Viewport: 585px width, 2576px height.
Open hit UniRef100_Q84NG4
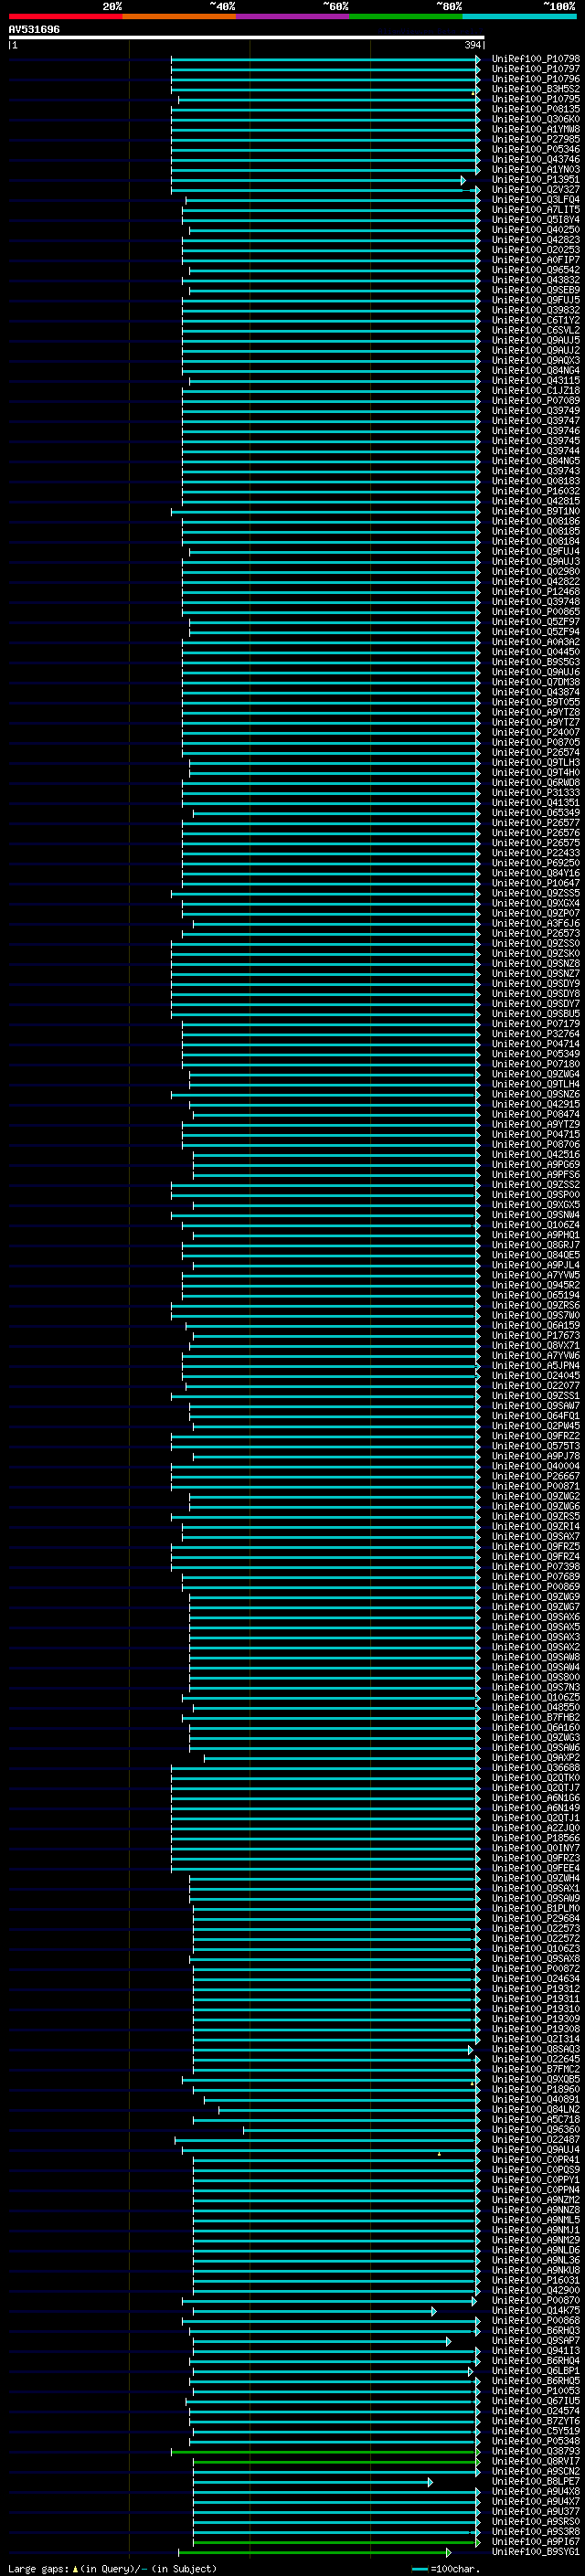pos(535,370)
